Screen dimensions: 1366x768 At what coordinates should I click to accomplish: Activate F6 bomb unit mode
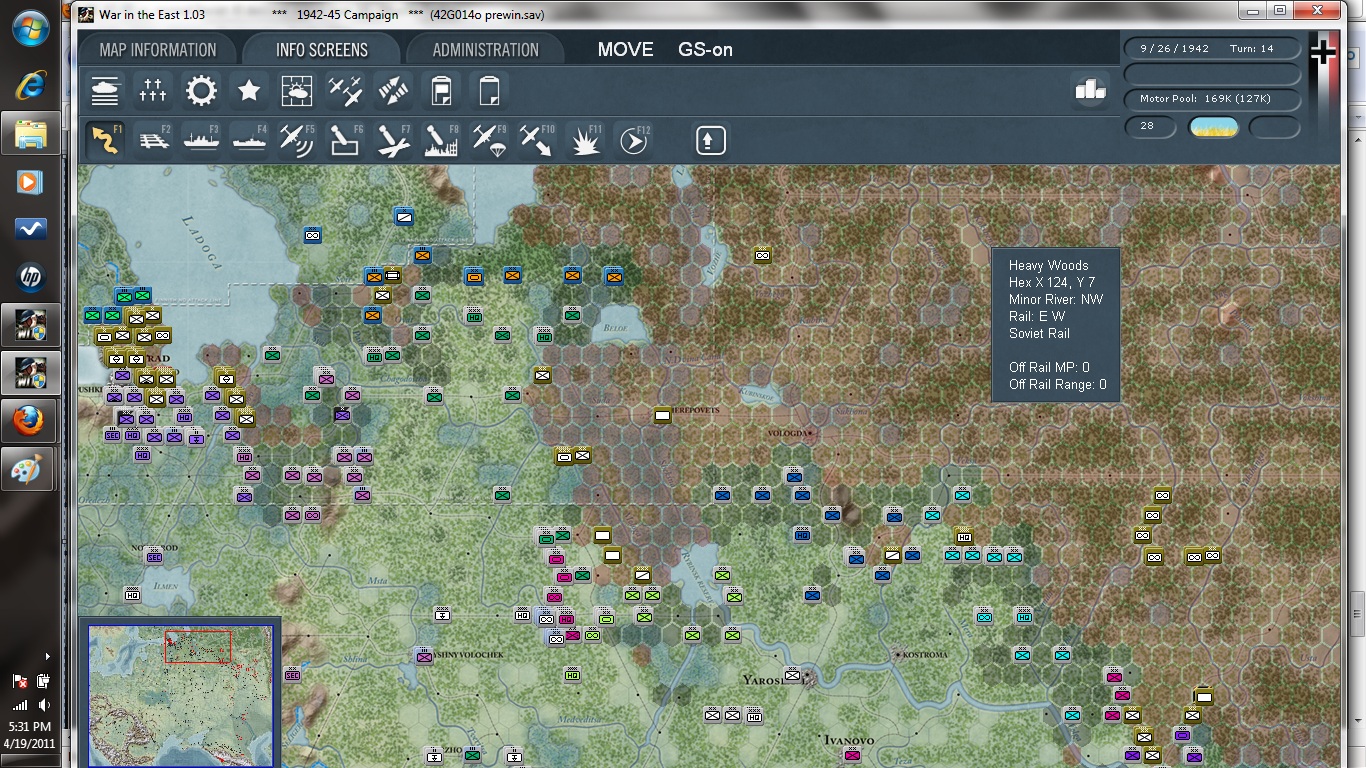coord(345,140)
